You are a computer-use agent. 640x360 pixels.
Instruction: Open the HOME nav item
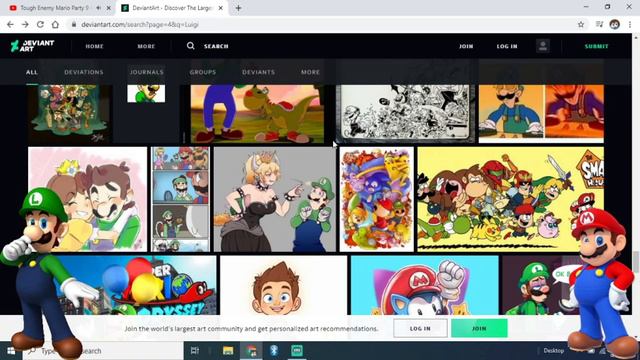(94, 46)
